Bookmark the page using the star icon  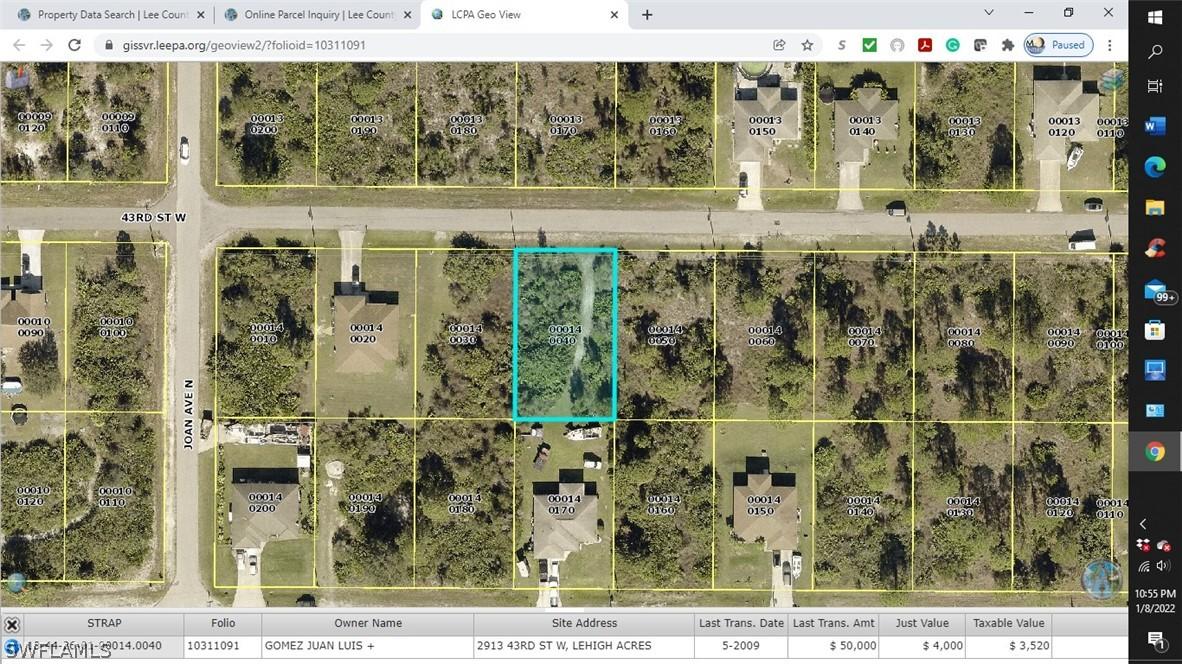[x=806, y=45]
